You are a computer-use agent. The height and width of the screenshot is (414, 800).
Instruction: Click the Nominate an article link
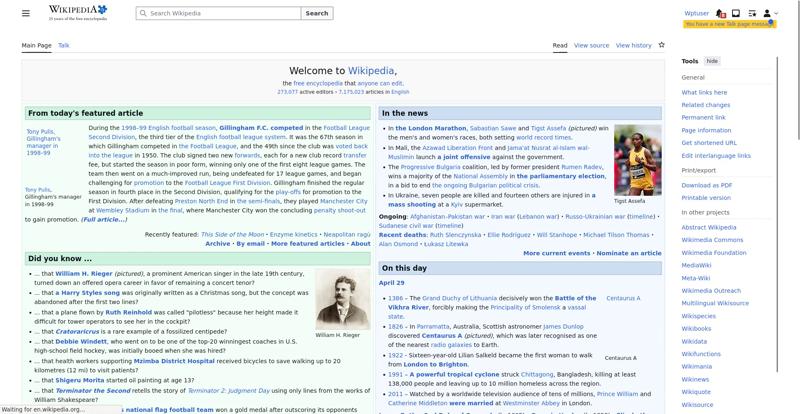628,253
